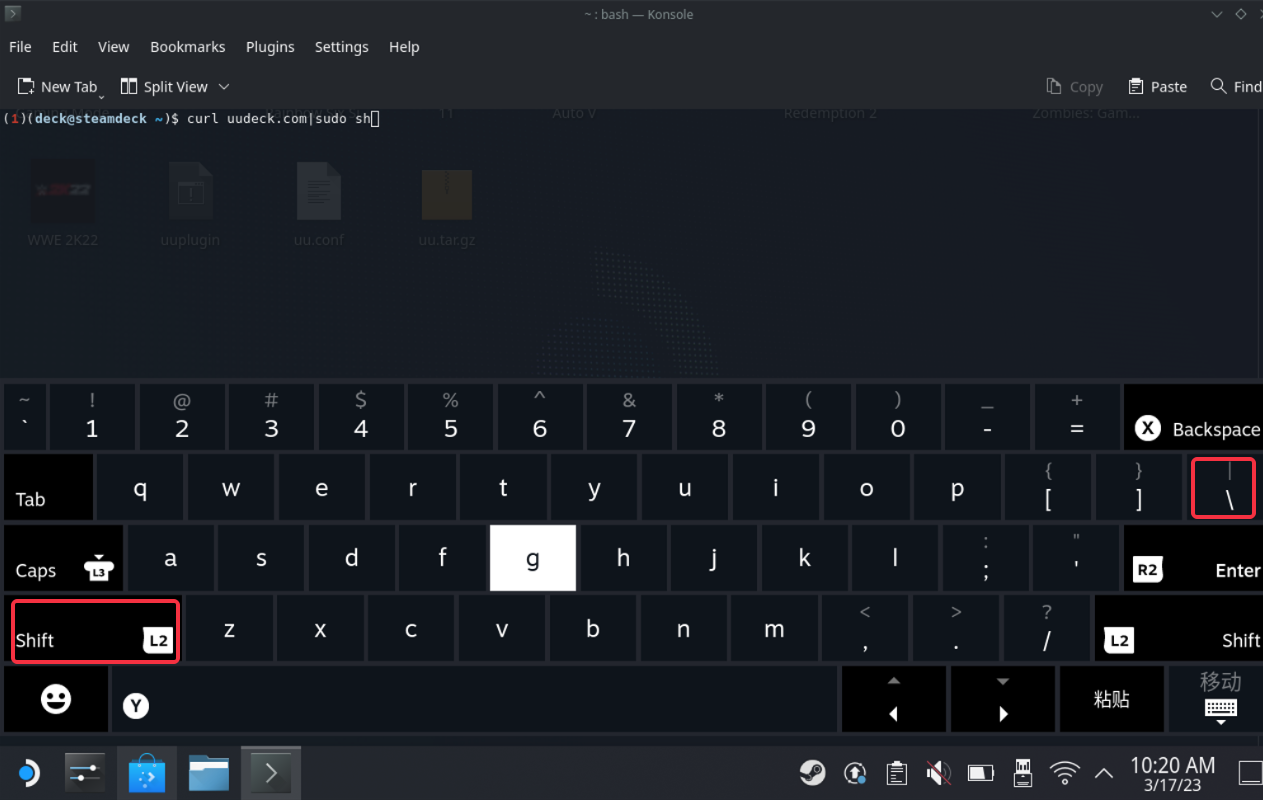Click the Discover store icon in taskbar
The image size is (1263, 800).
click(147, 773)
